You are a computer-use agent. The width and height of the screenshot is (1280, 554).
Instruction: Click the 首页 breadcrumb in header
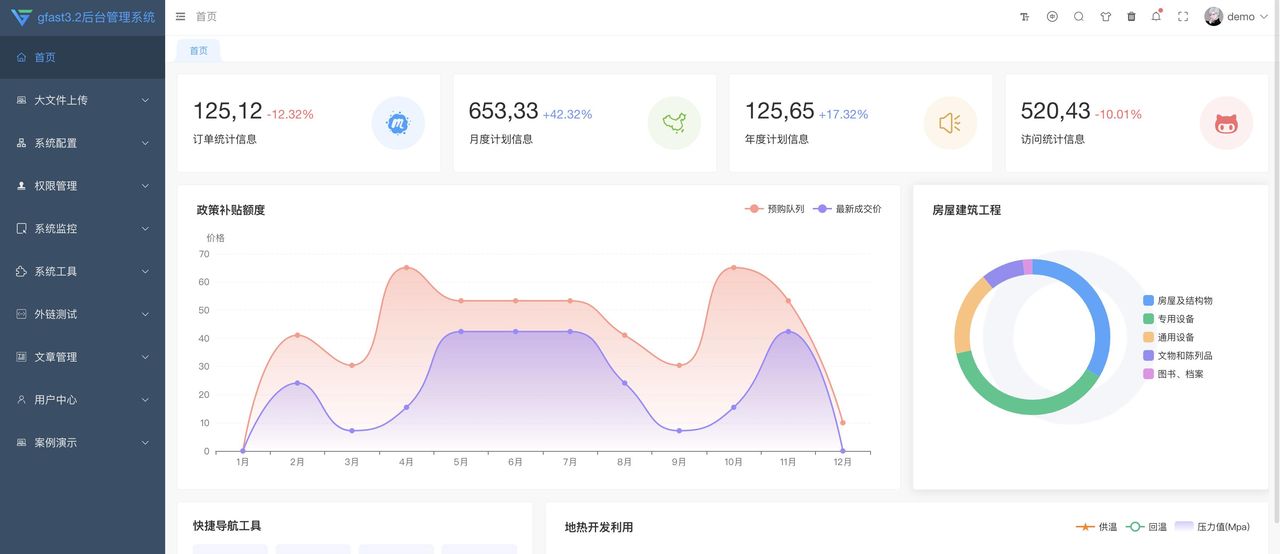pos(206,17)
